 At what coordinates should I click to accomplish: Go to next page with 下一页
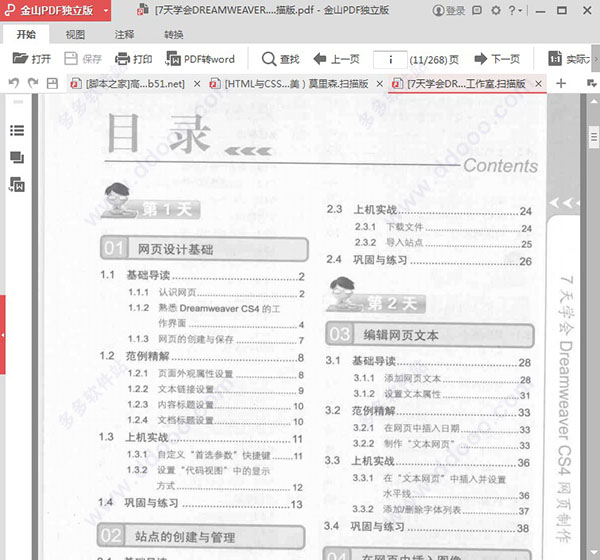point(497,59)
